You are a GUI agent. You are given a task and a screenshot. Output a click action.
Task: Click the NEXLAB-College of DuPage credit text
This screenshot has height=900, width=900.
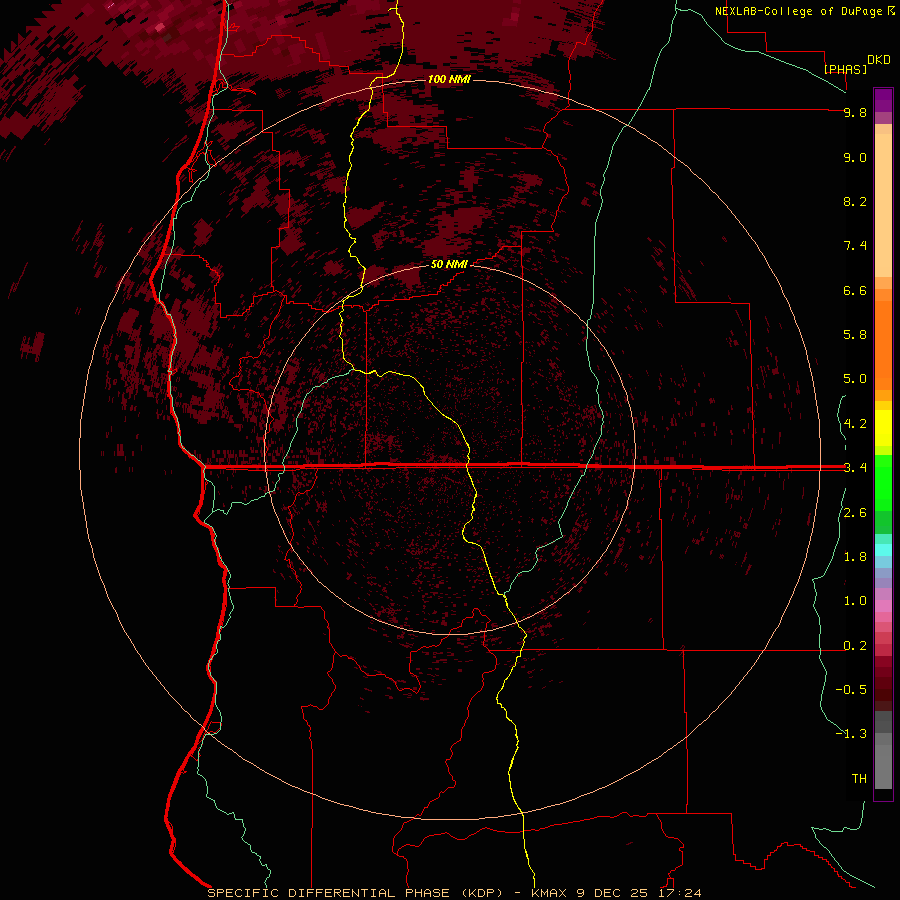pyautogui.click(x=799, y=11)
